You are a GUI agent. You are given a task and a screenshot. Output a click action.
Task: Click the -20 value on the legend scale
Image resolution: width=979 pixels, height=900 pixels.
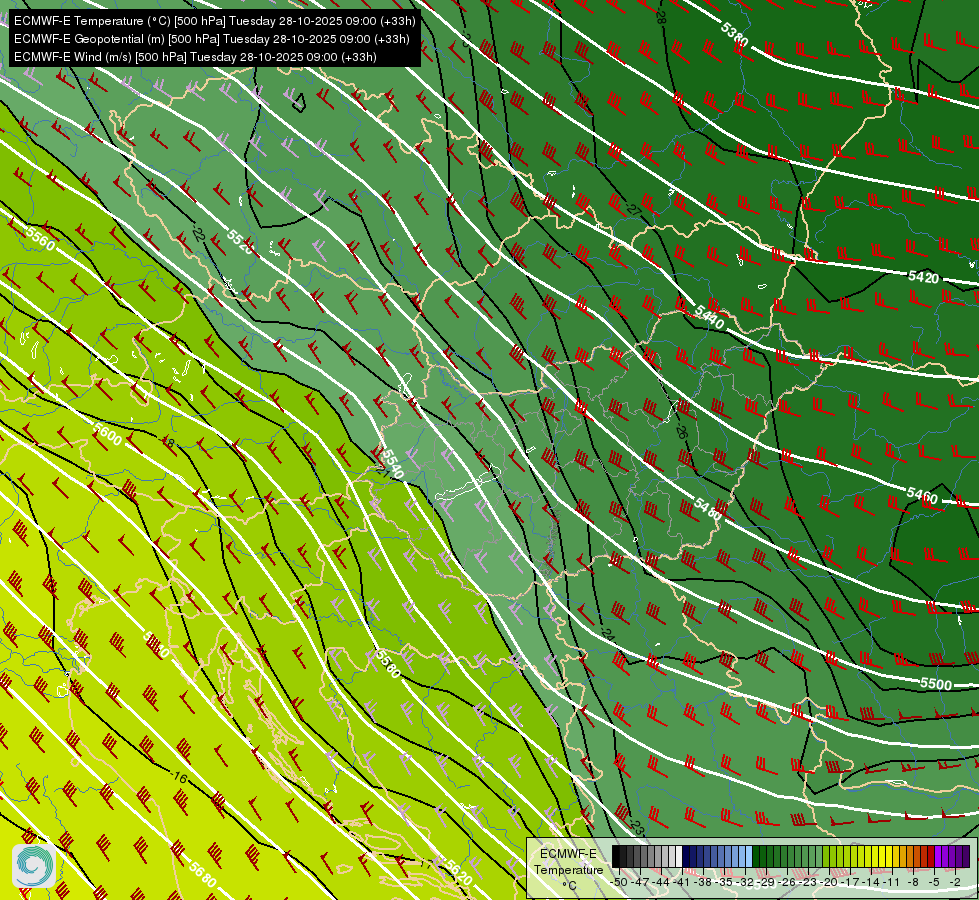click(829, 882)
